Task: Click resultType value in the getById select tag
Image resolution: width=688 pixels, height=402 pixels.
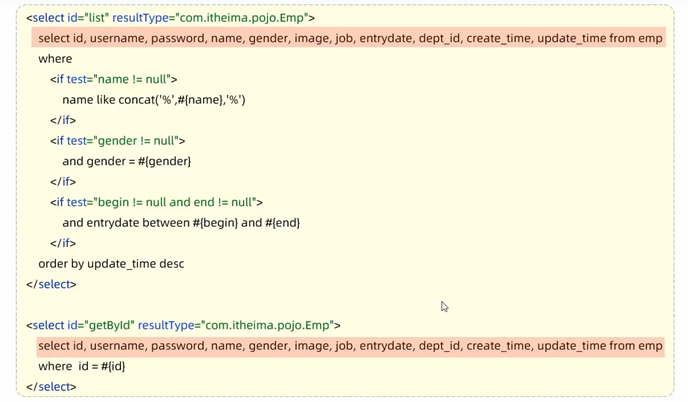Action: point(270,325)
